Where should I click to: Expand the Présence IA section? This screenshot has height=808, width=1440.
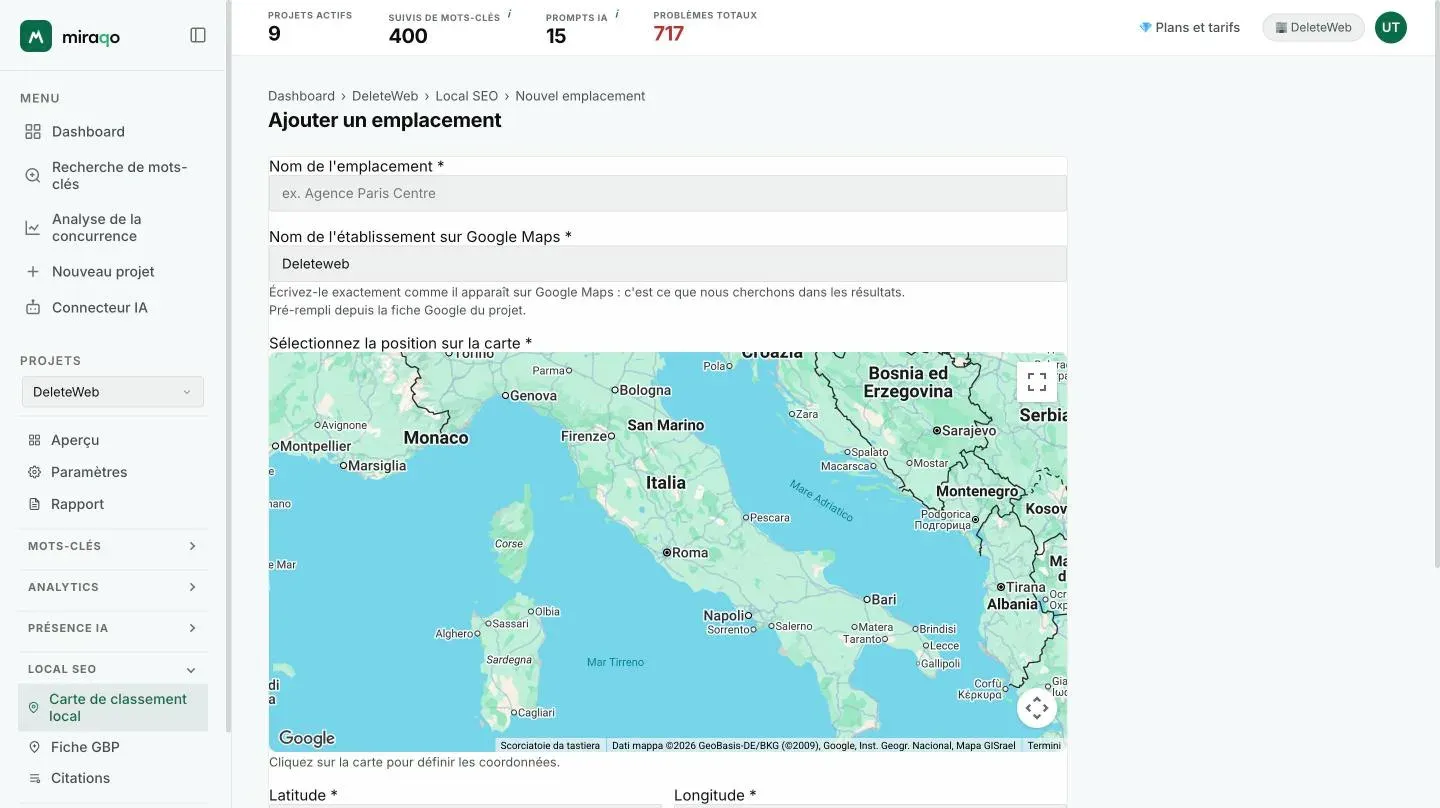click(113, 628)
